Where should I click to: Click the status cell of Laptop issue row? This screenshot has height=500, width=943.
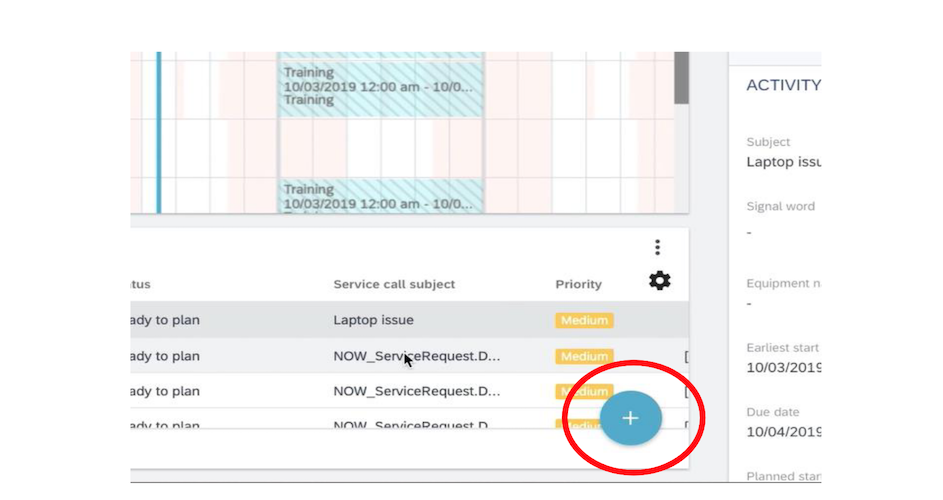(x=165, y=321)
